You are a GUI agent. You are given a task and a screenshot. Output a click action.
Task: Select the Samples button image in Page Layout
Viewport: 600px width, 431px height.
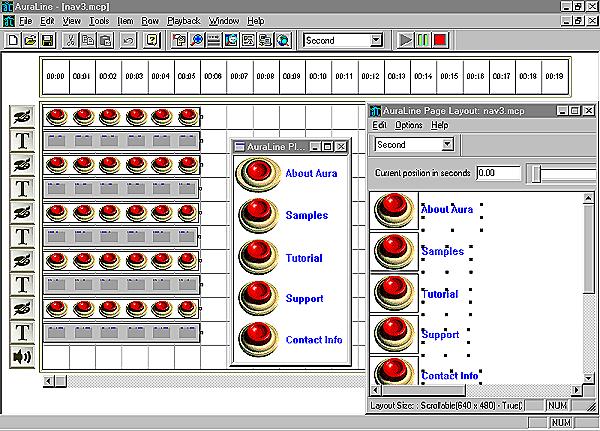(394, 251)
